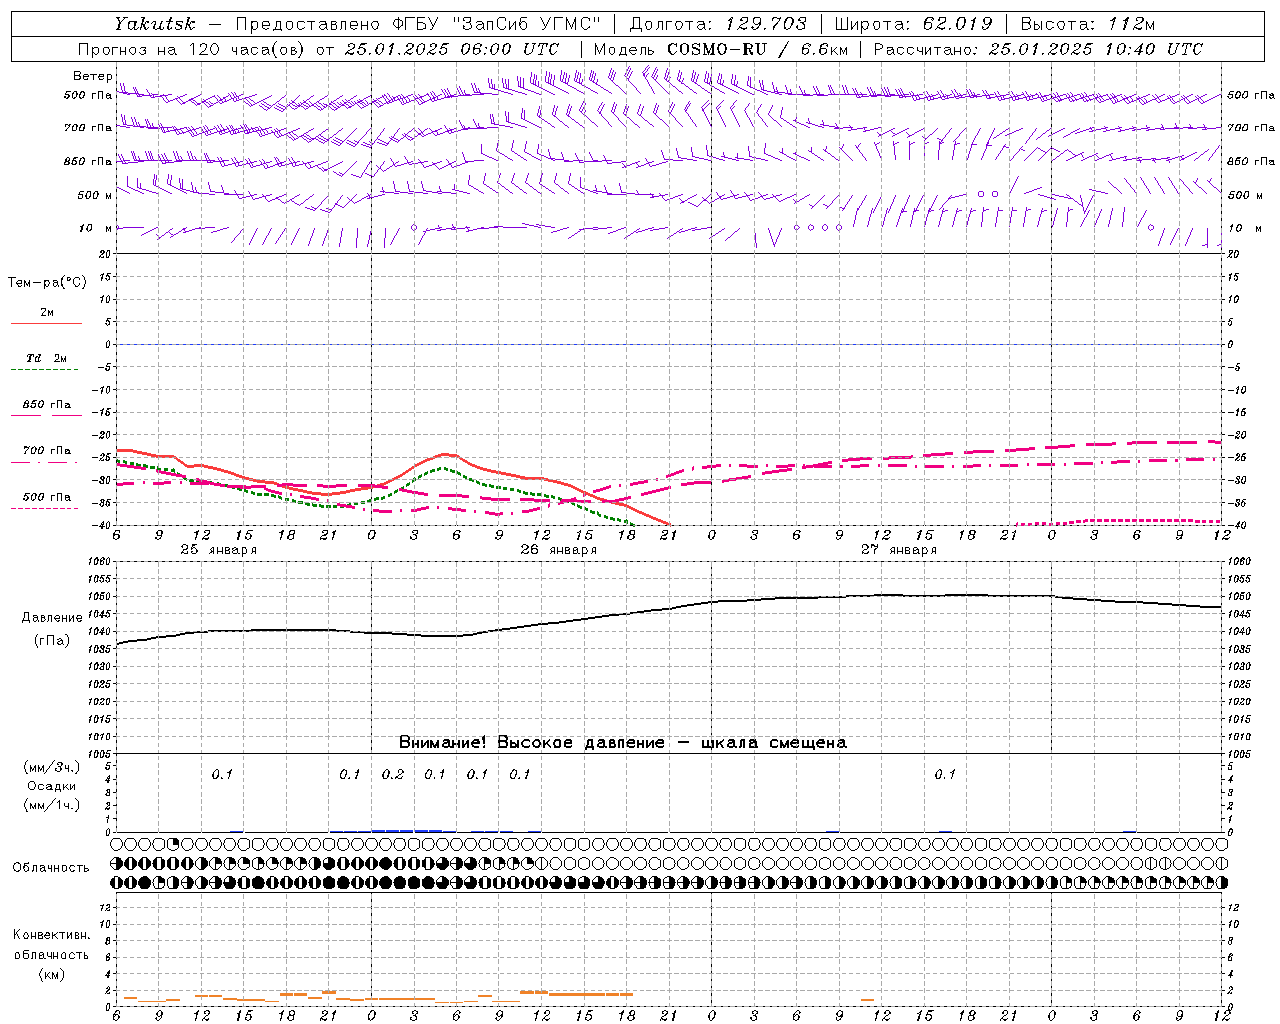Click the '(гПа)' unit under Давление
Image resolution: width=1280 pixels, height=1024 pixels.
point(52,641)
